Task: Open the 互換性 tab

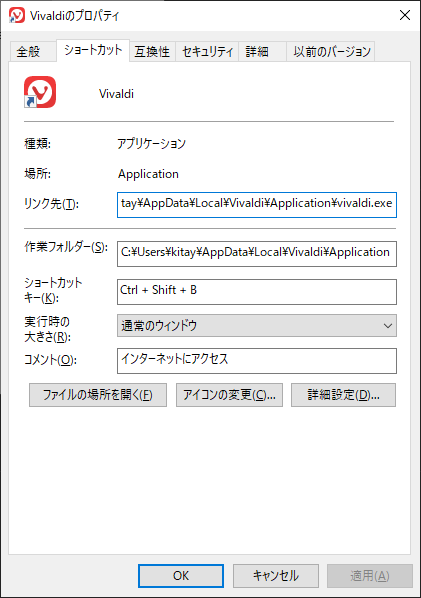Action: [152, 51]
